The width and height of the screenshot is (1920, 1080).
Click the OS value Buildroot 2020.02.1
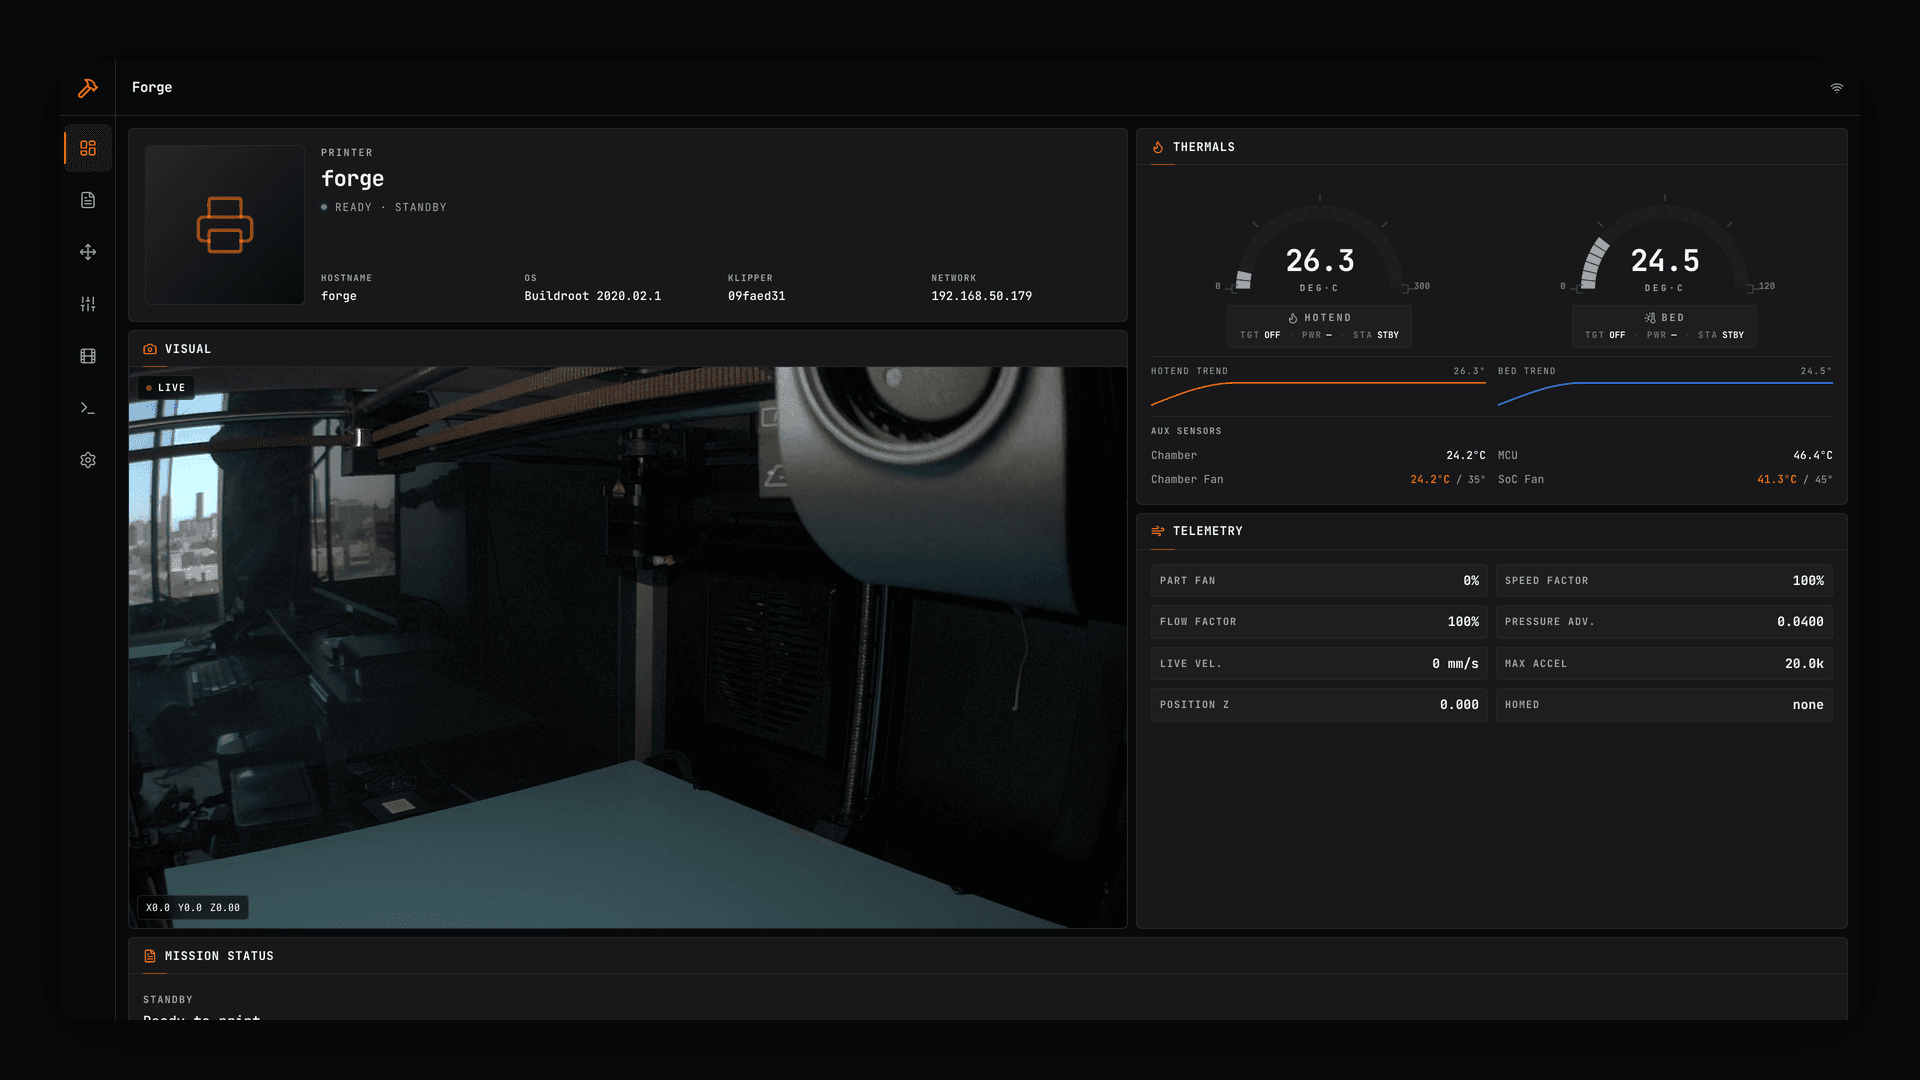click(x=592, y=296)
